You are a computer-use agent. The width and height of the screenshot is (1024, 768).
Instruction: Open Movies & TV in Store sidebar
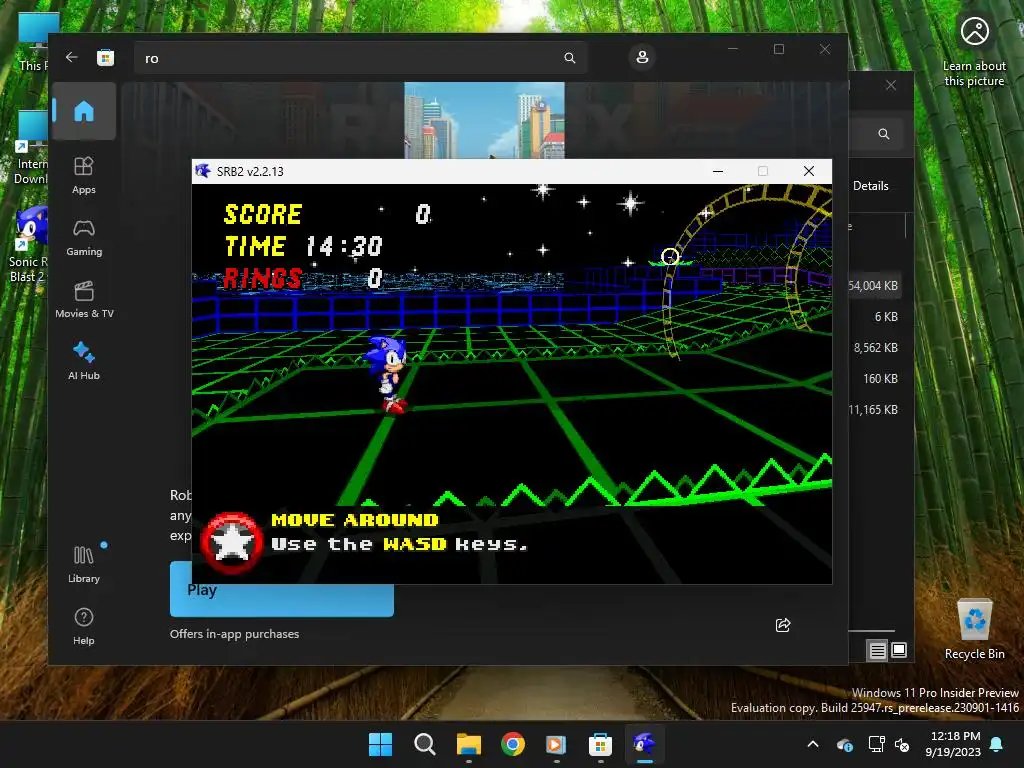pyautogui.click(x=84, y=299)
